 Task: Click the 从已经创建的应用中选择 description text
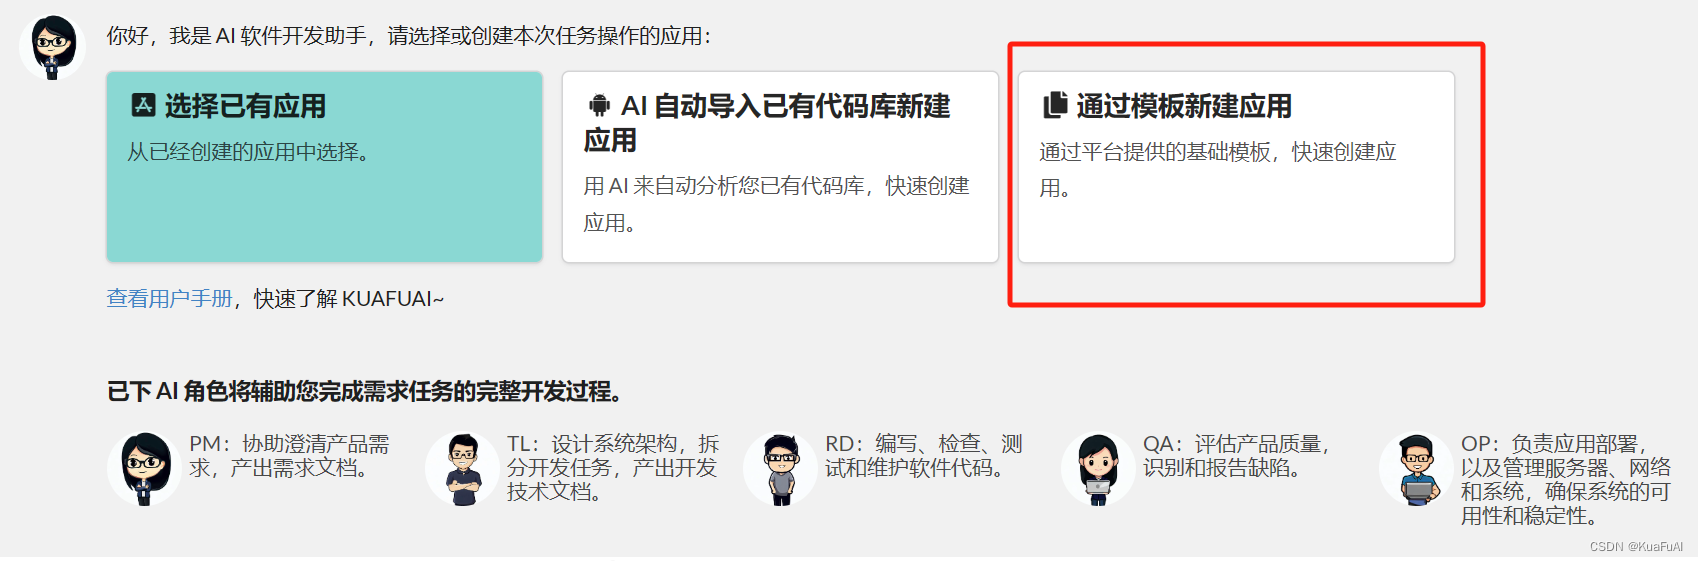click(249, 152)
